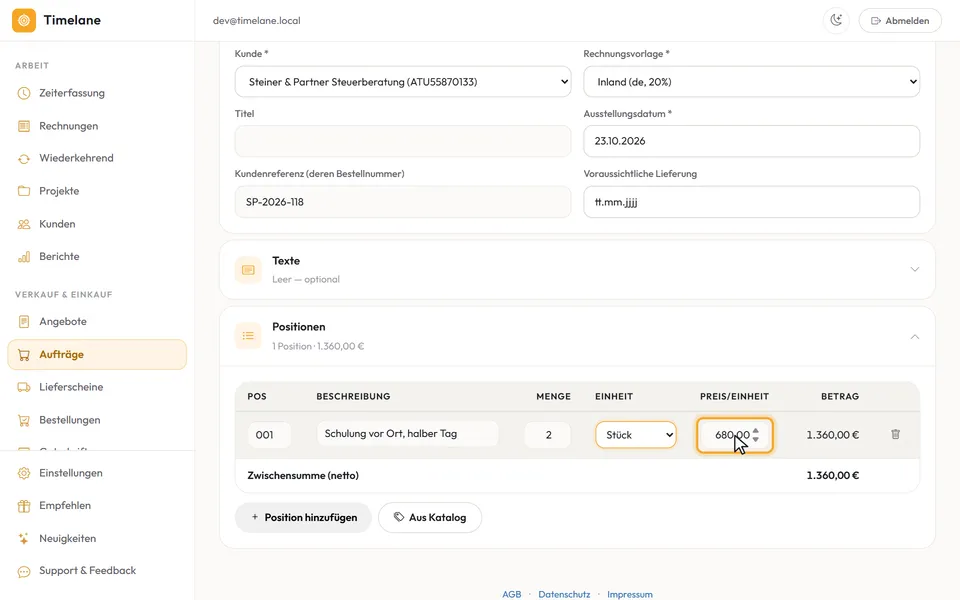Expand the Texte section chevron
Screen dimensions: 960x600
coord(915,269)
